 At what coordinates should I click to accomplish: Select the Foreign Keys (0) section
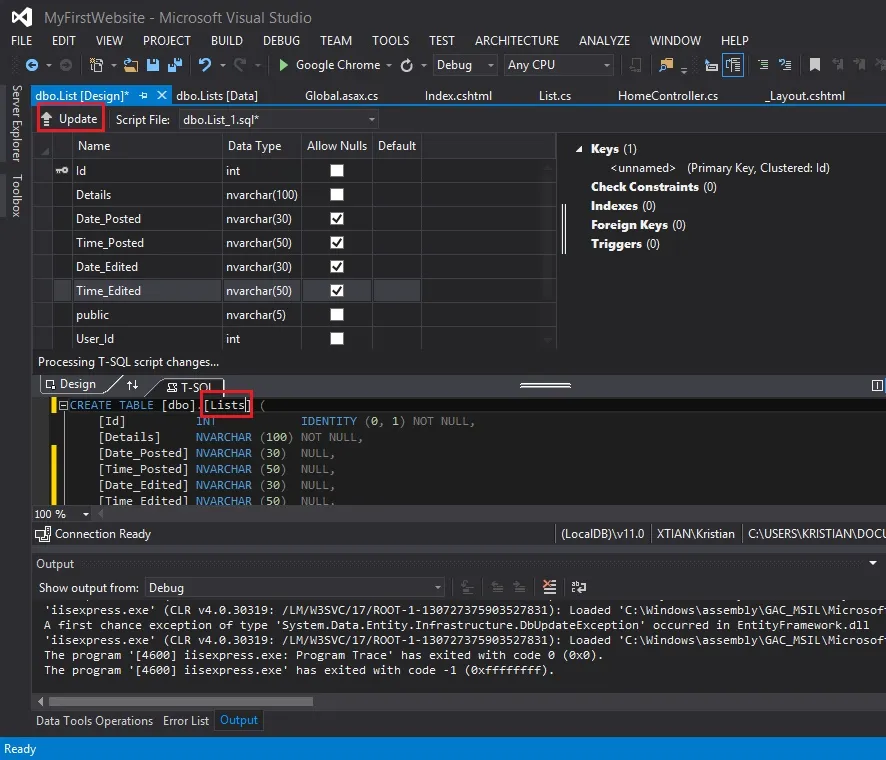(638, 225)
